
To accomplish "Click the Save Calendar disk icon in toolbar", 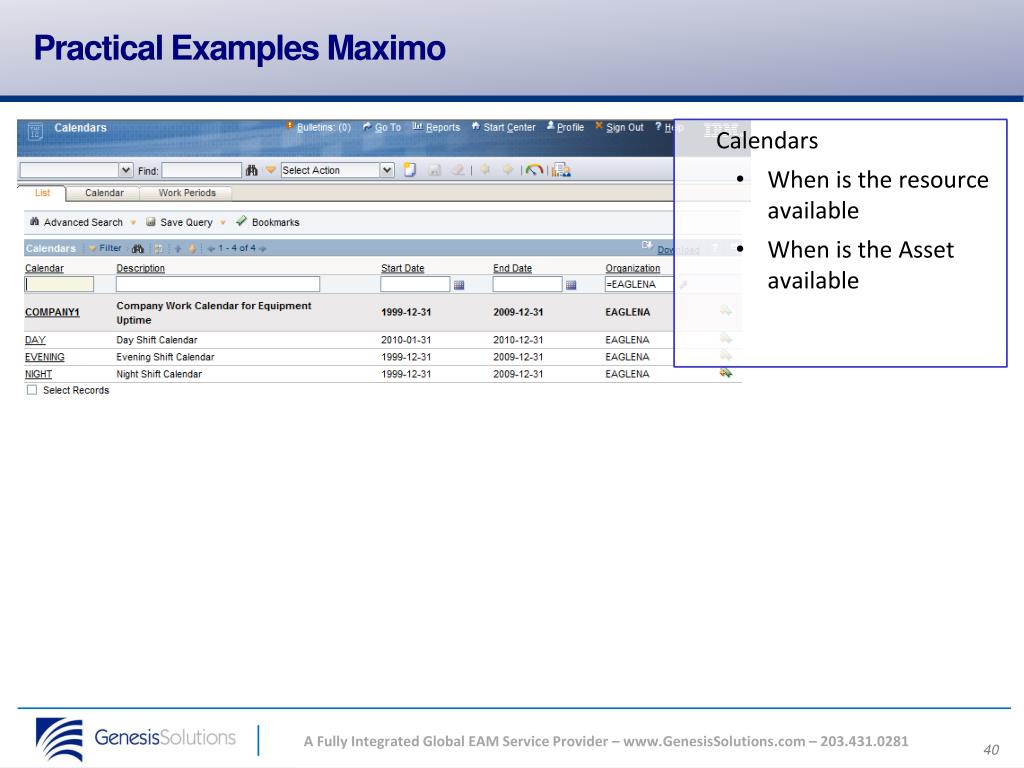I will 434,170.
